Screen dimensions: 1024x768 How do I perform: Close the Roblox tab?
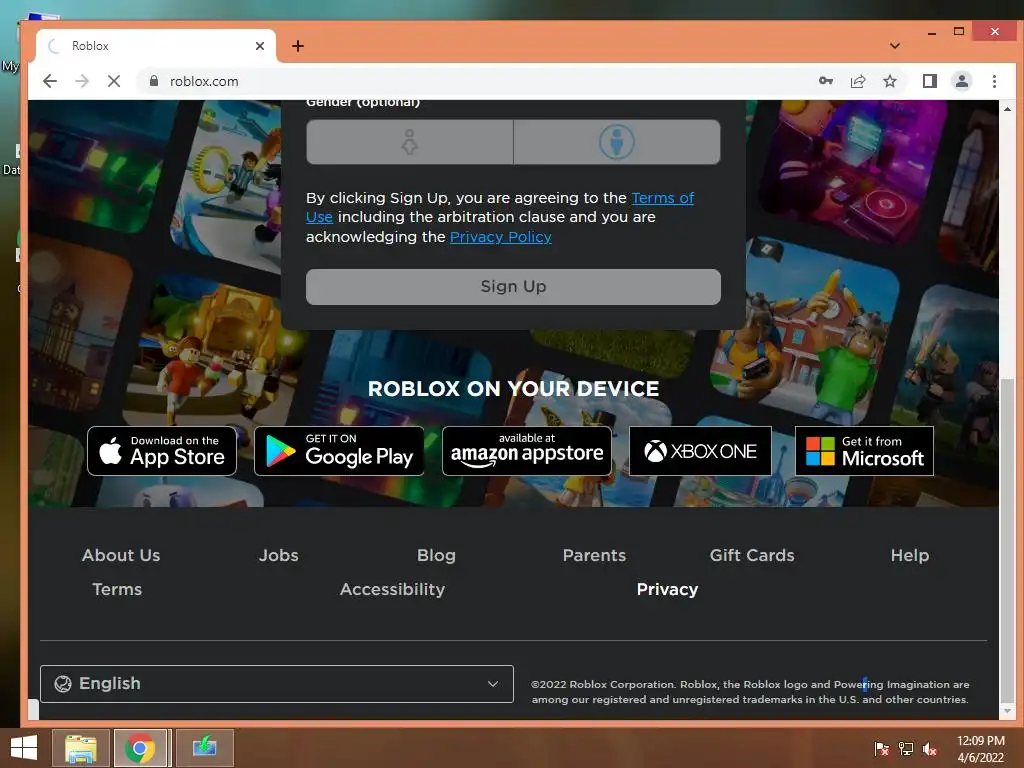260,46
